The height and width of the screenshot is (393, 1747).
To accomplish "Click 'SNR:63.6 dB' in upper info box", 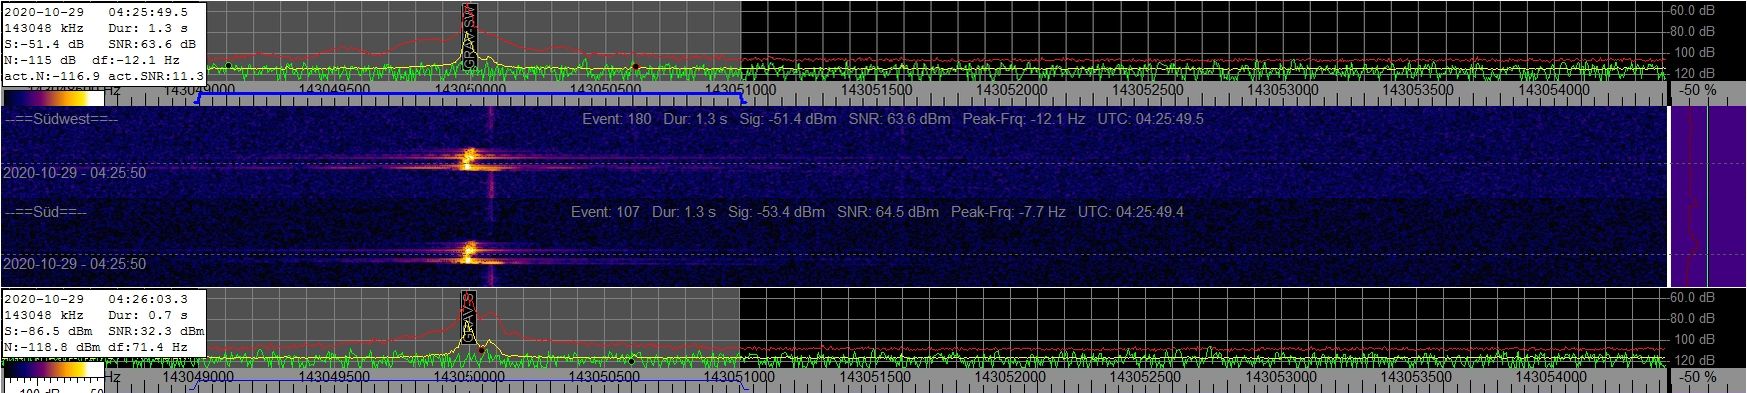I will [152, 45].
